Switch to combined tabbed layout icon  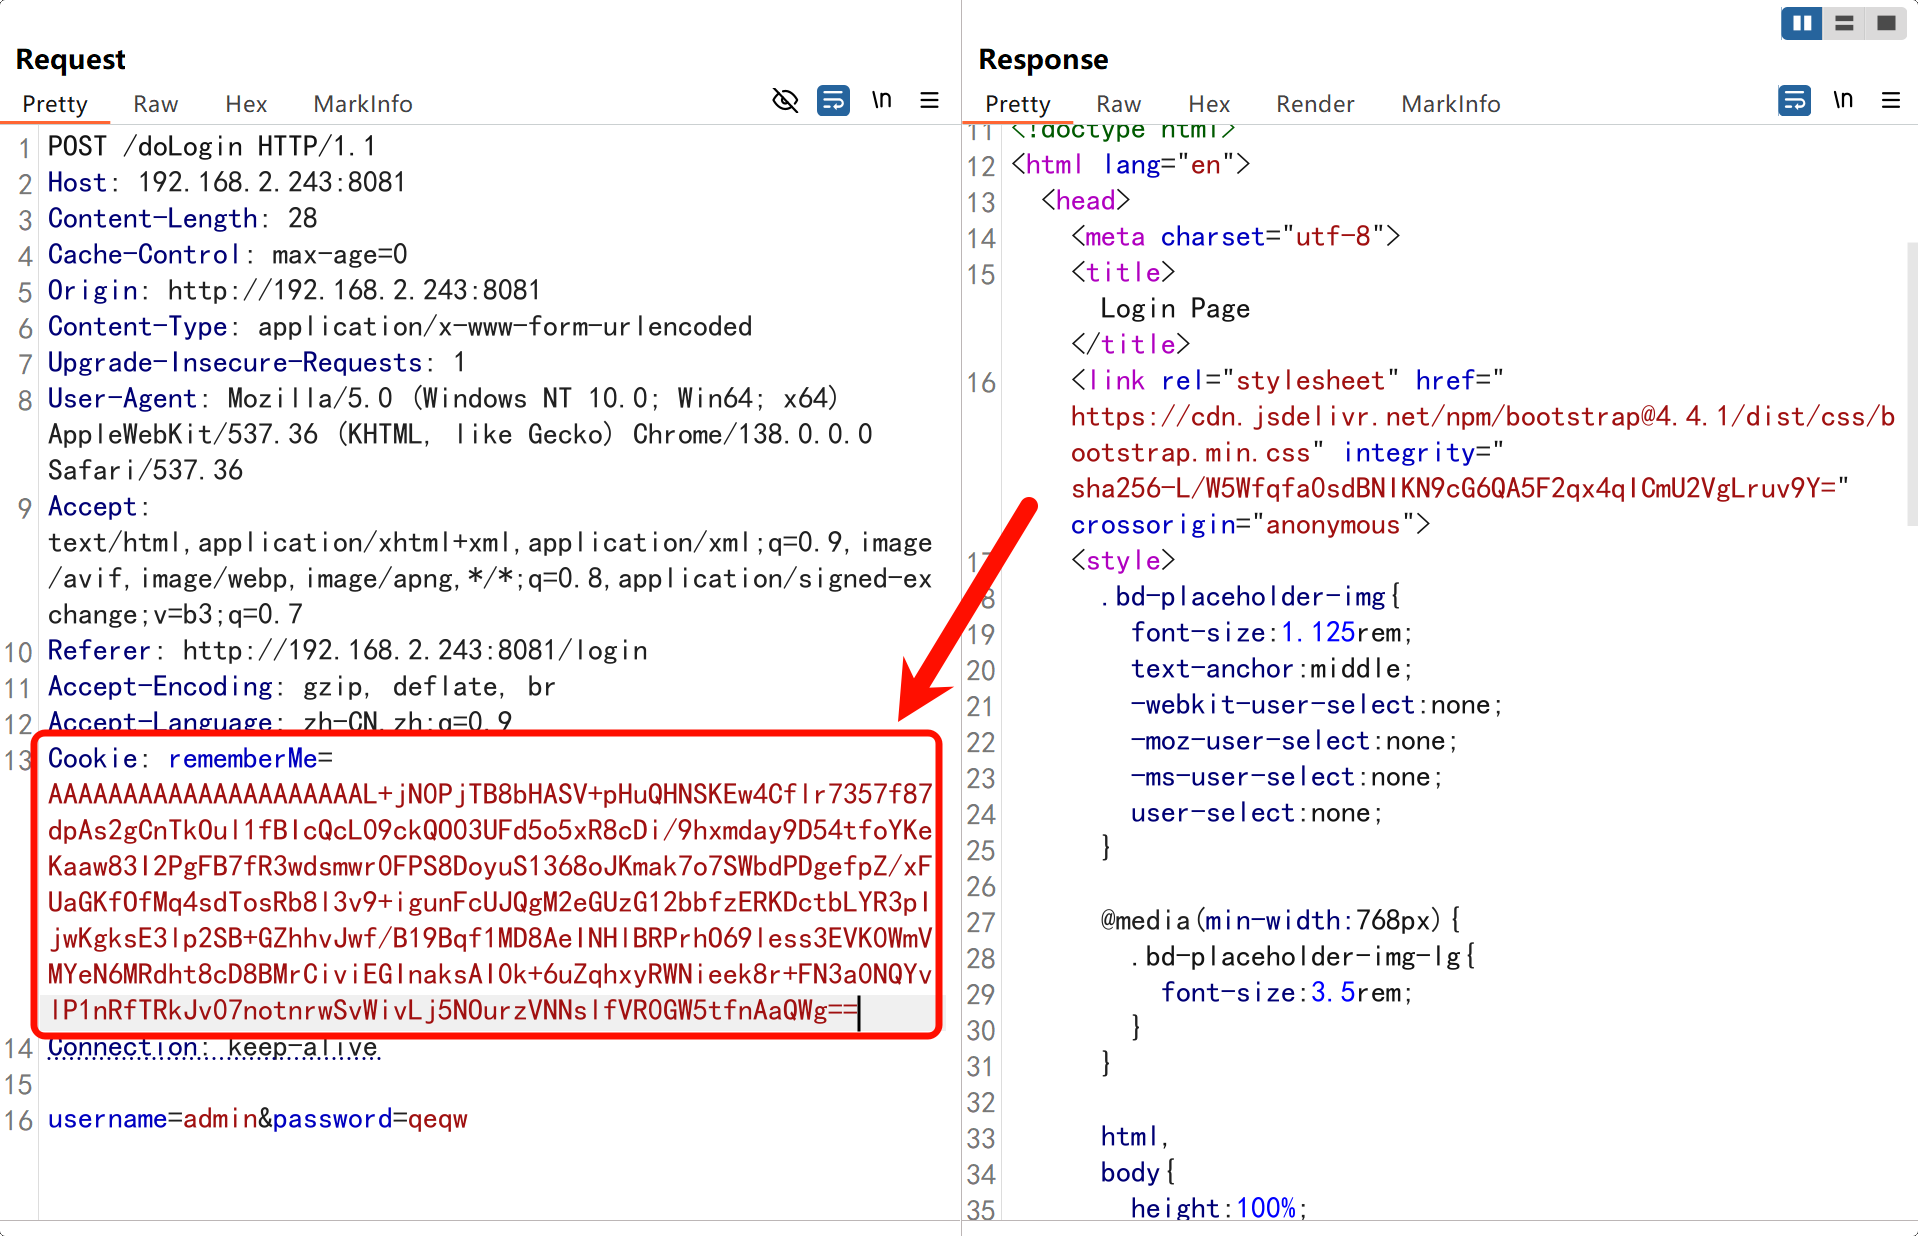pyautogui.click(x=1886, y=23)
